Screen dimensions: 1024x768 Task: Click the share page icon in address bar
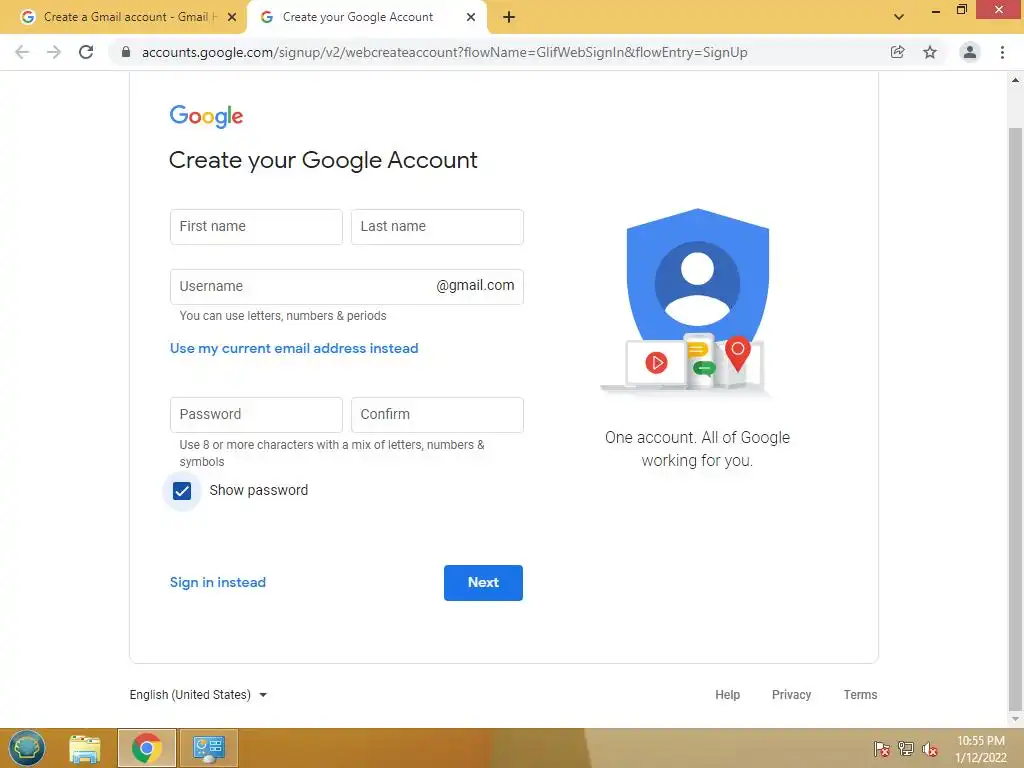pyautogui.click(x=897, y=52)
